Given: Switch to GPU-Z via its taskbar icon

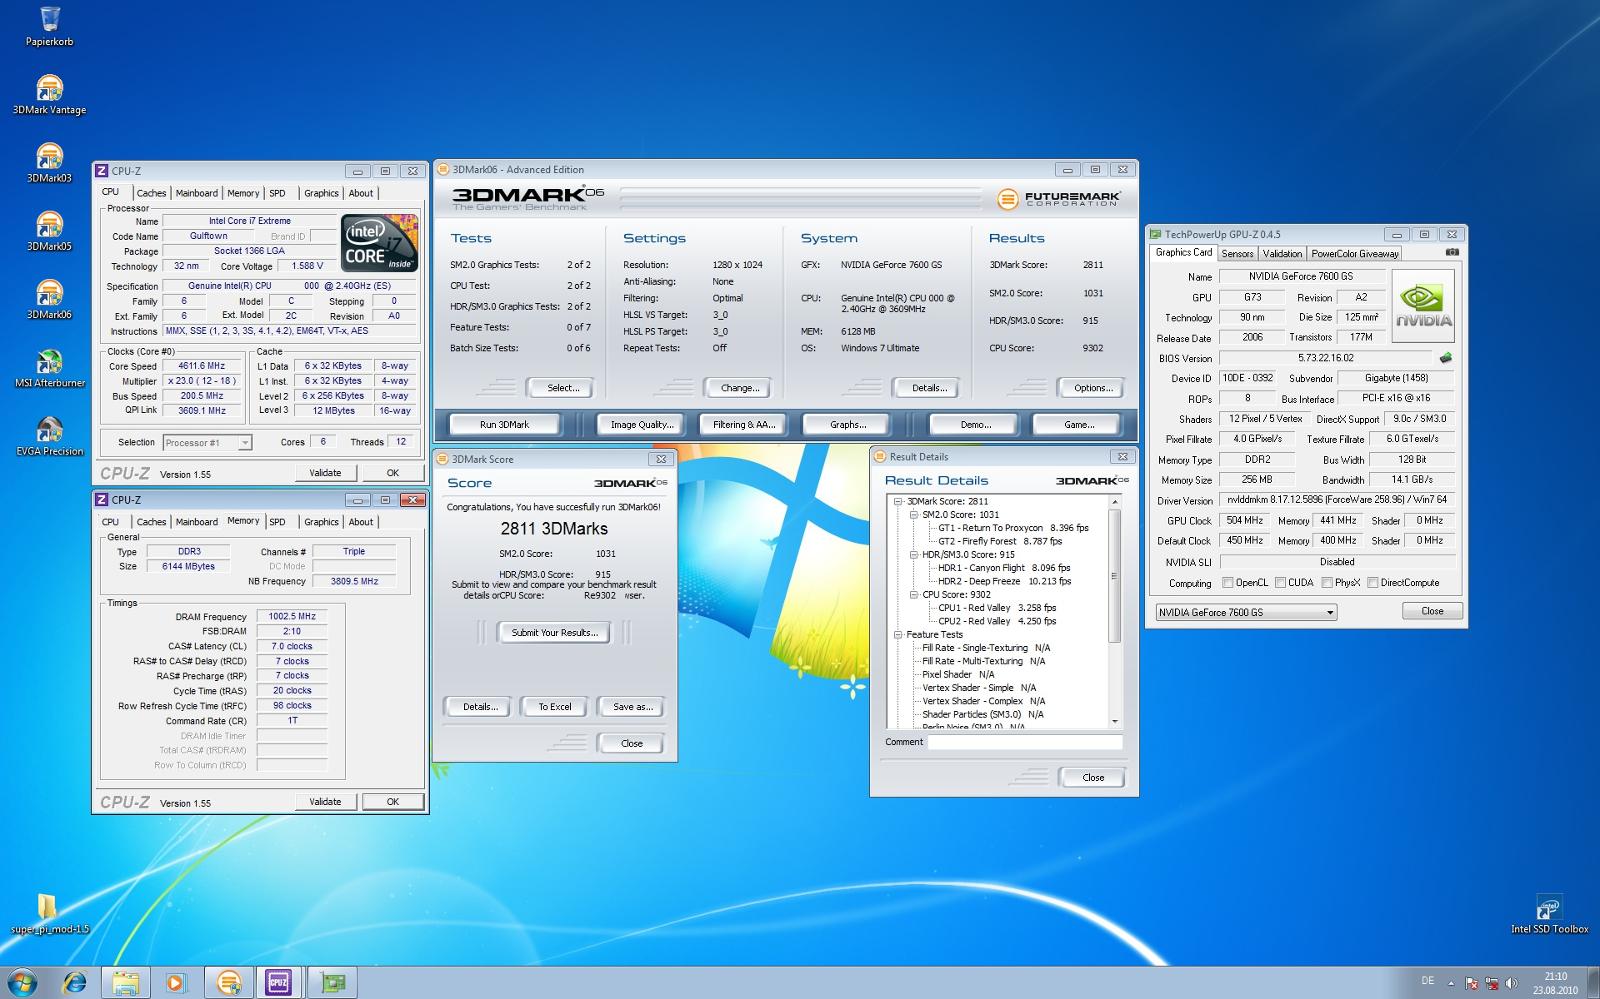Looking at the screenshot, I should tap(332, 983).
